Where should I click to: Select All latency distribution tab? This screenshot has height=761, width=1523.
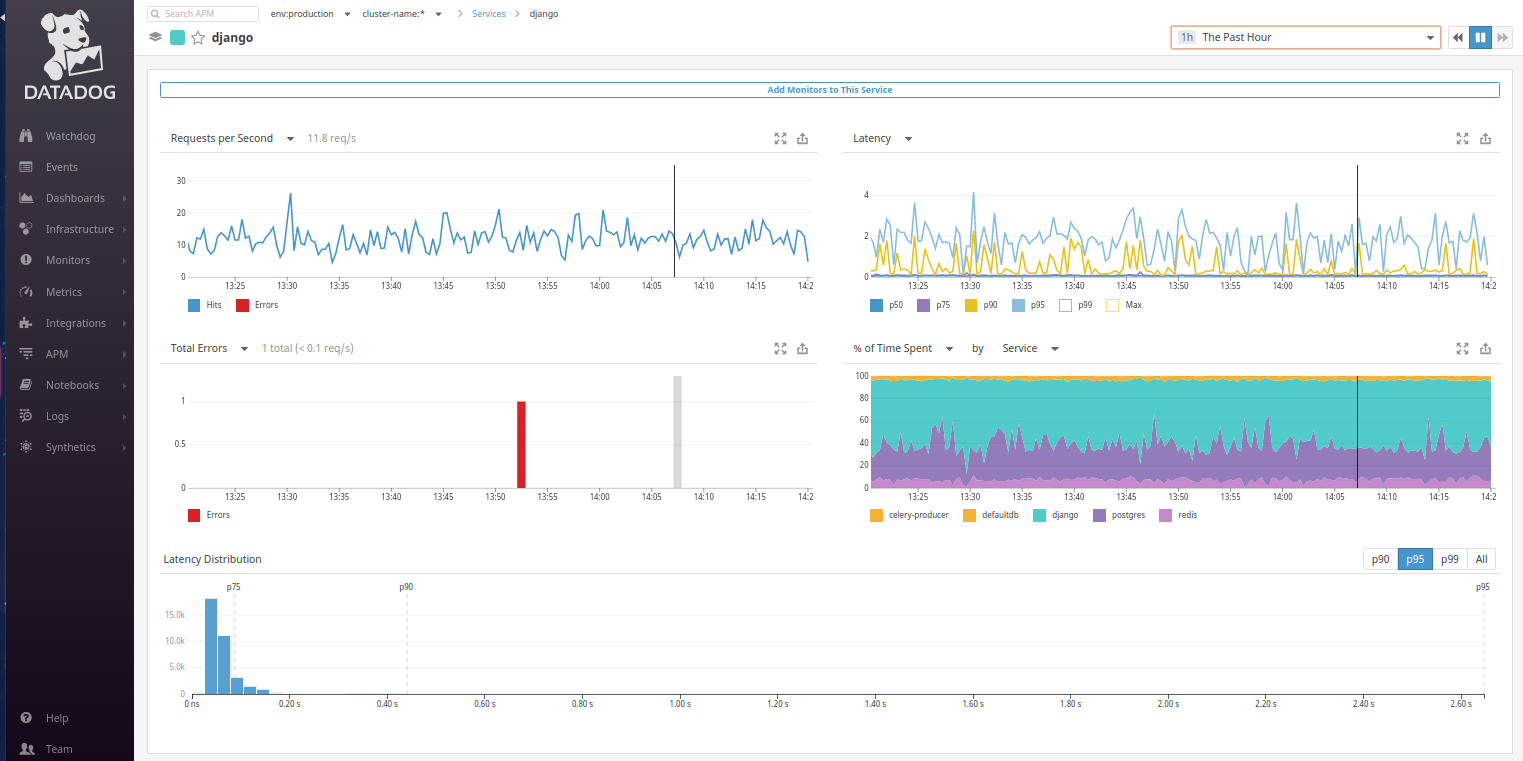point(1481,560)
